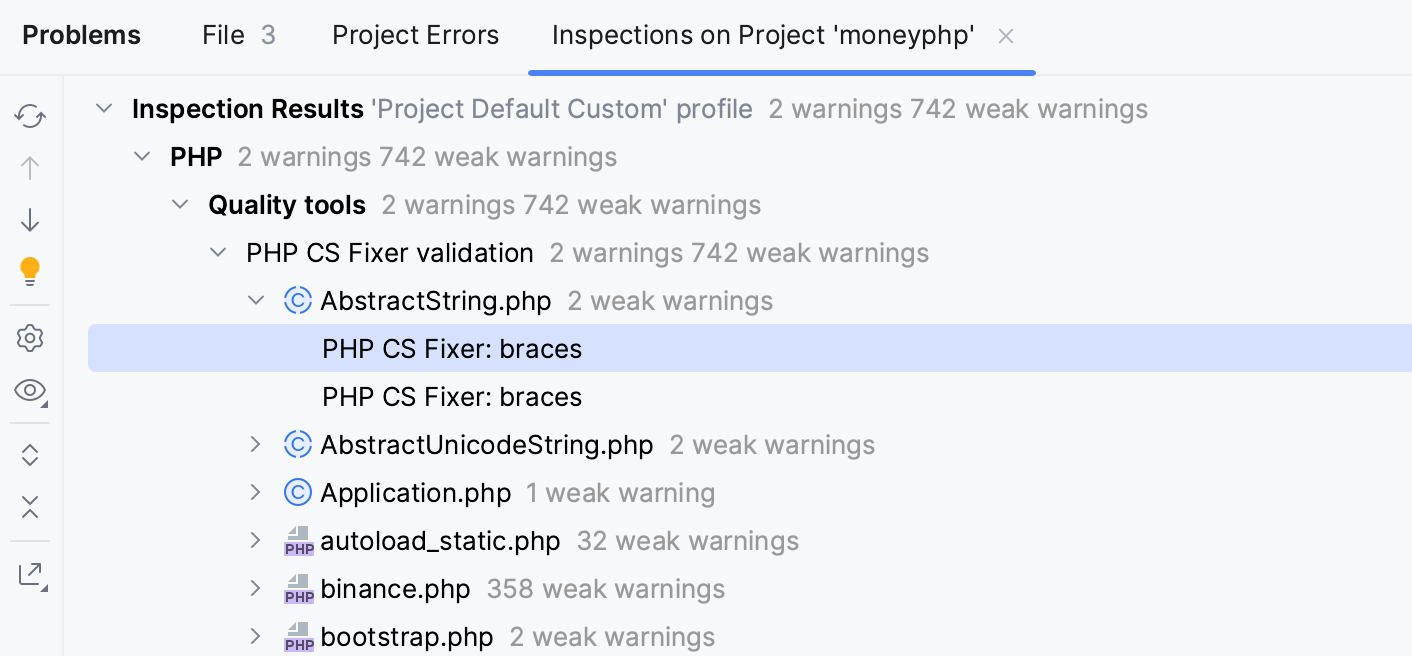Image resolution: width=1412 pixels, height=656 pixels.
Task: Close the Inspections on Project 'moneyphp' tab
Action: point(1005,36)
